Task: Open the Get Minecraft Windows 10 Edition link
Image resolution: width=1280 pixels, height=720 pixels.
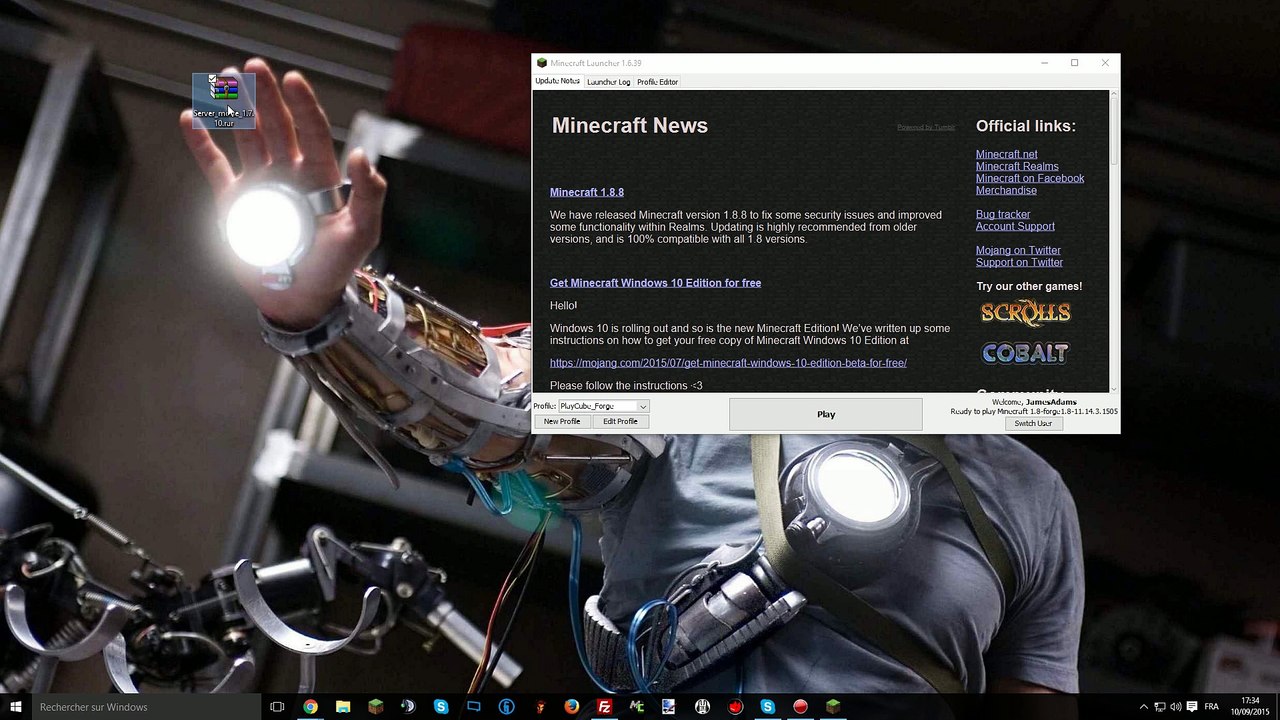Action: pyautogui.click(x=655, y=283)
